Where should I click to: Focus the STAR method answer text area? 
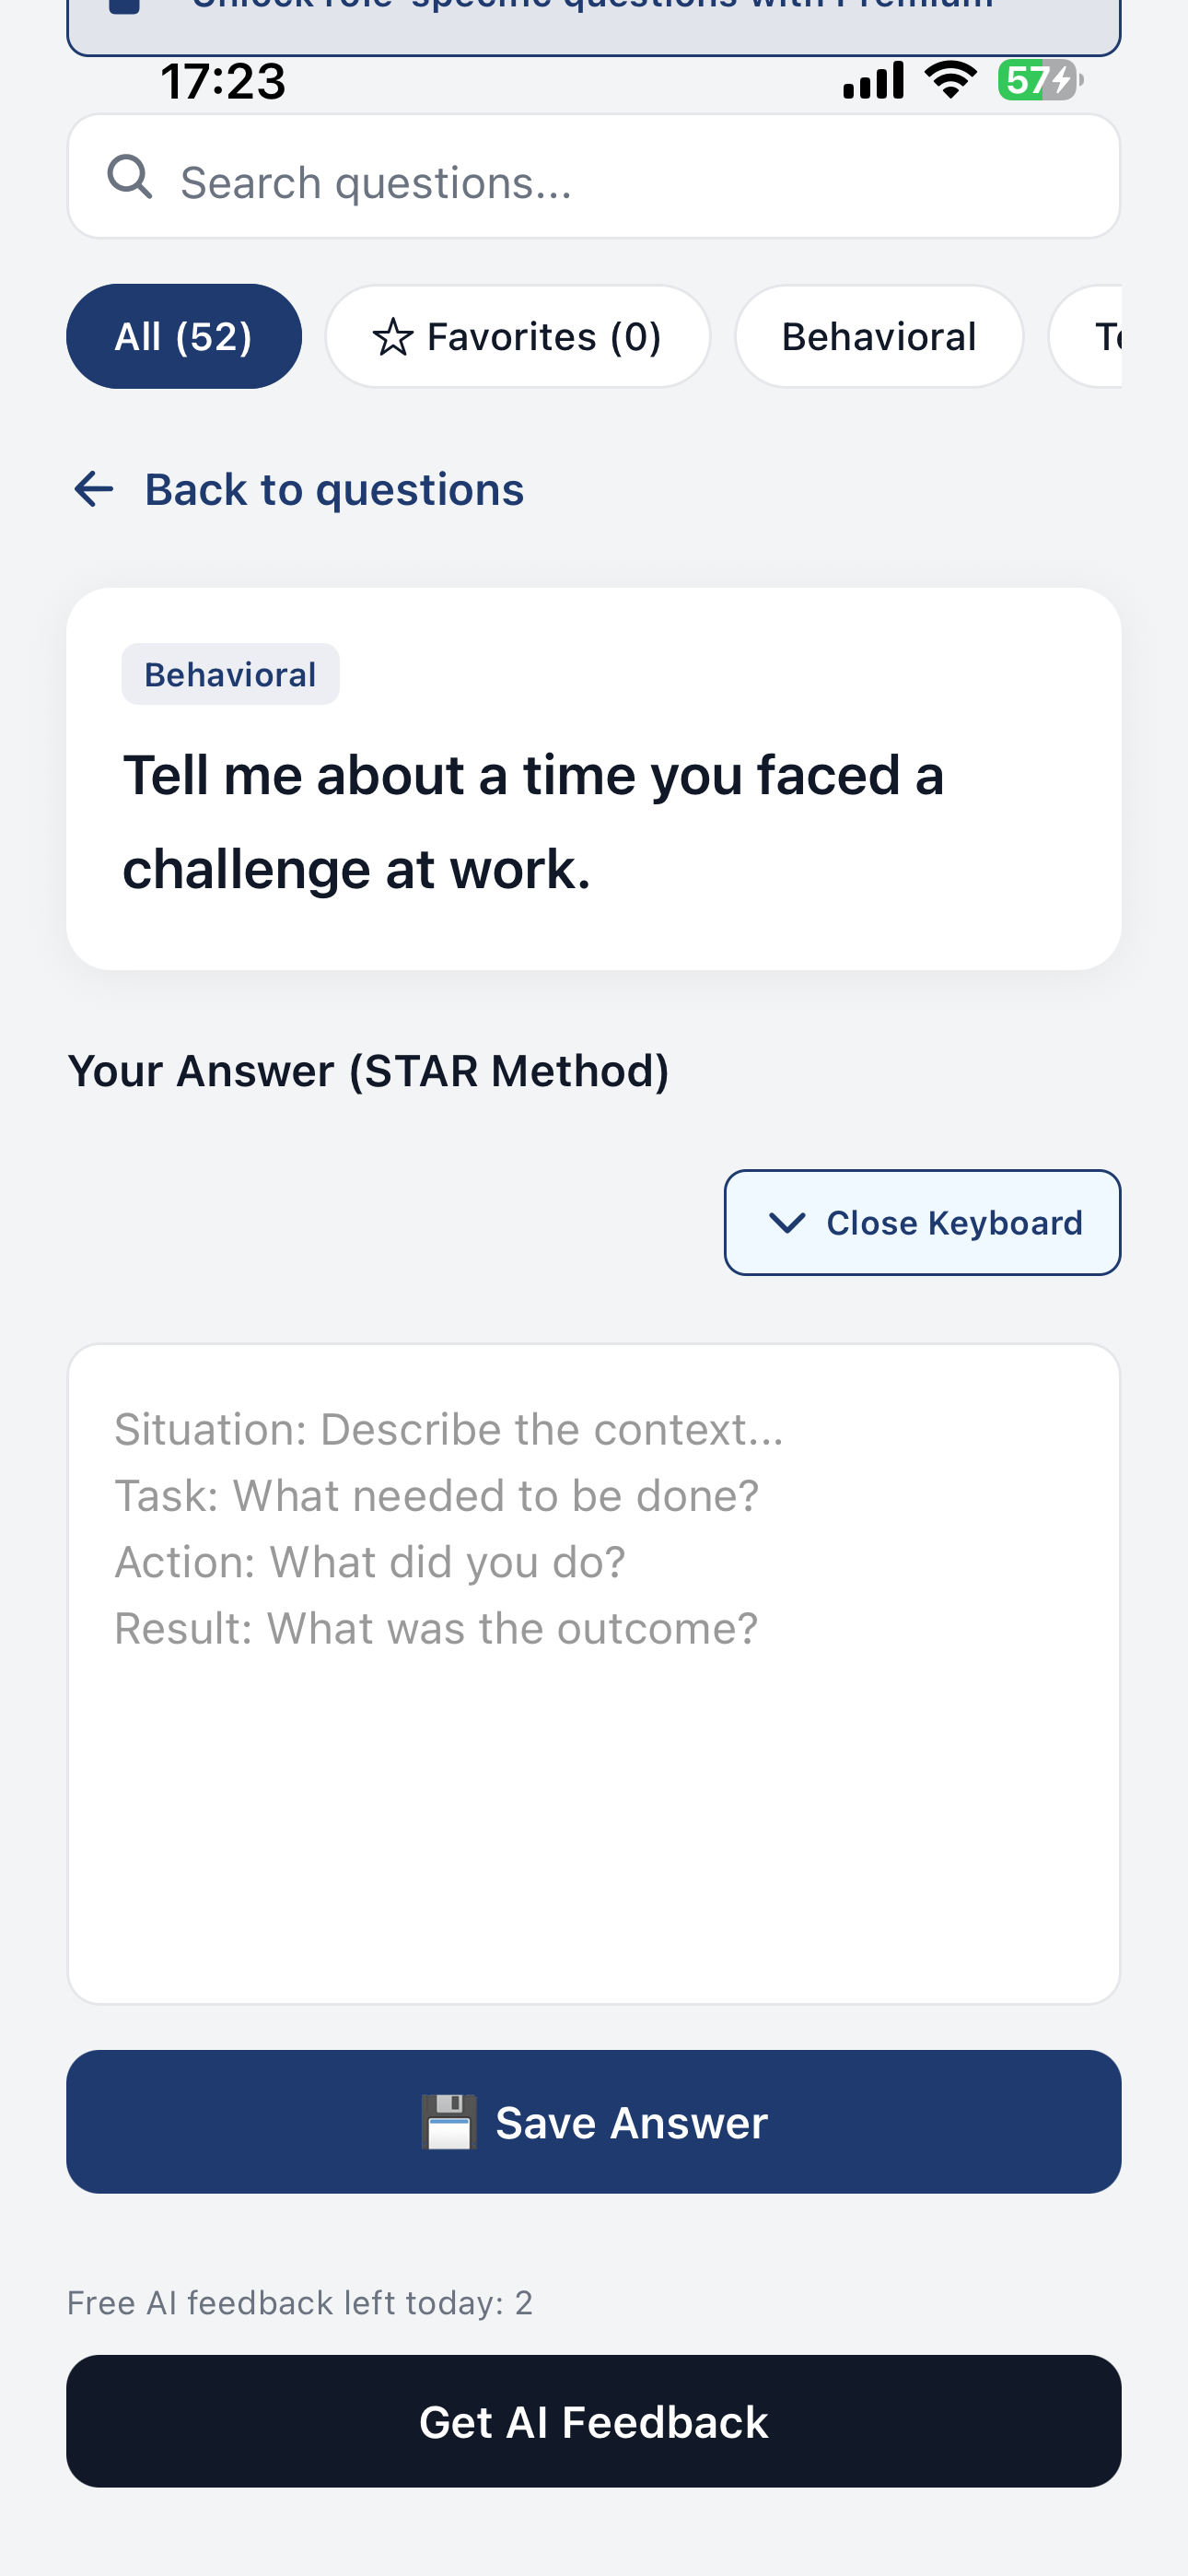(x=594, y=1674)
